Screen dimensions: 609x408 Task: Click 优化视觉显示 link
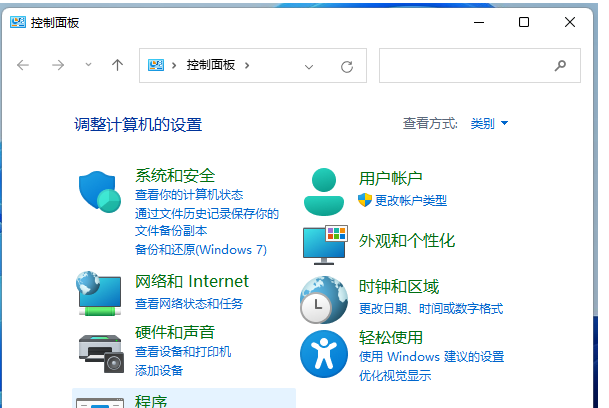pos(395,375)
